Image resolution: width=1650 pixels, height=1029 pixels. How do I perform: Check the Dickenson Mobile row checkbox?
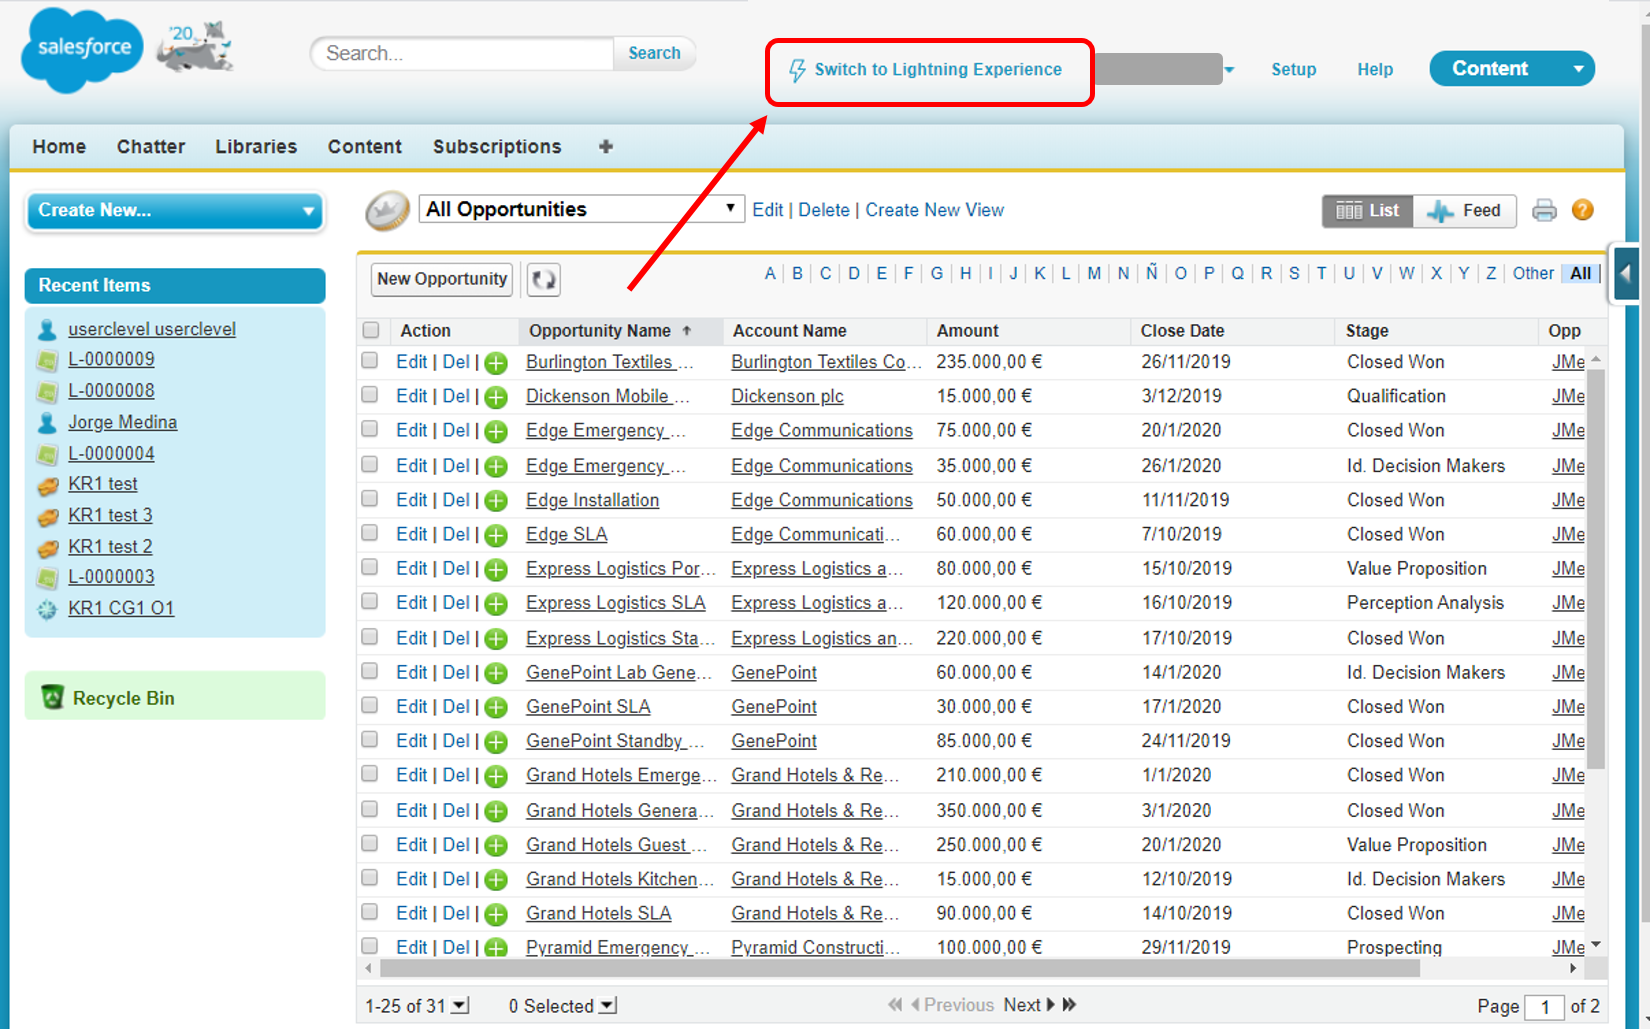370,395
